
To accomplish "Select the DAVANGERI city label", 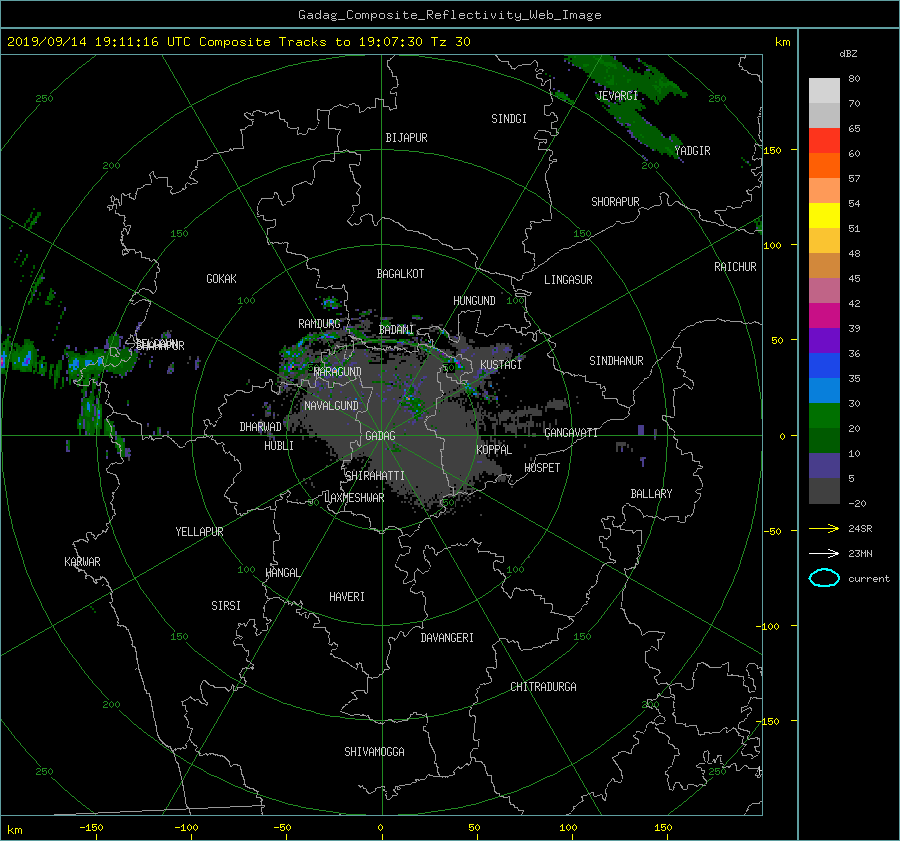I will (447, 638).
